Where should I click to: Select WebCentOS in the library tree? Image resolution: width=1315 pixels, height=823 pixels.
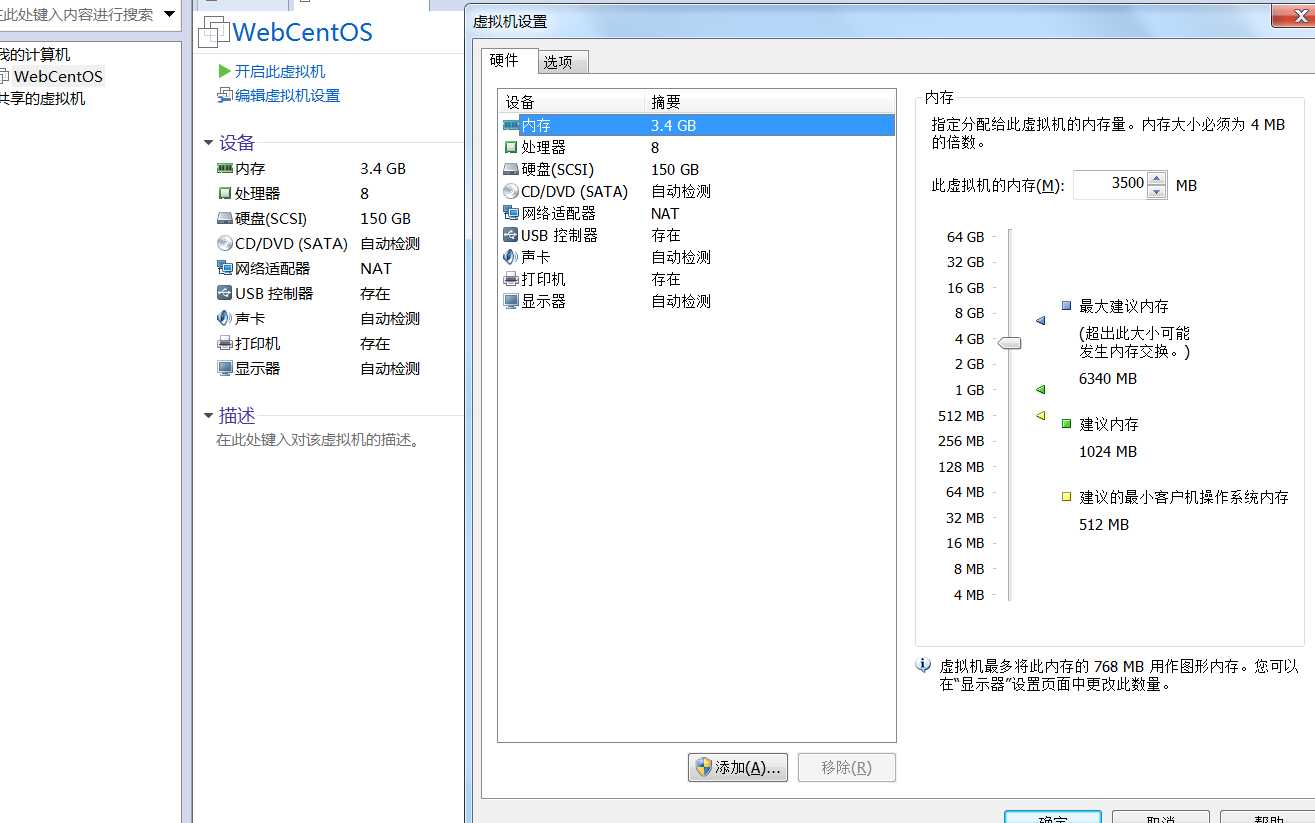[x=58, y=77]
